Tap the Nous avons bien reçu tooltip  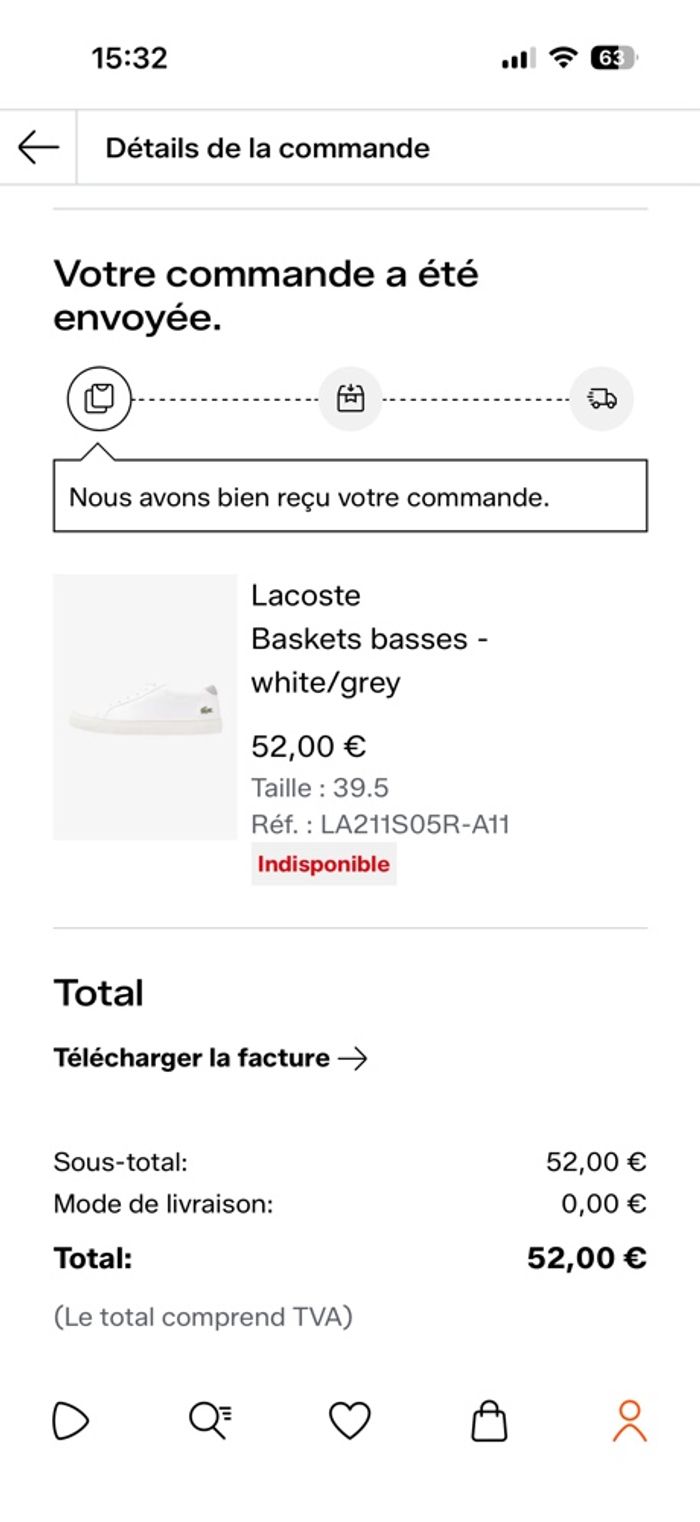point(350,497)
